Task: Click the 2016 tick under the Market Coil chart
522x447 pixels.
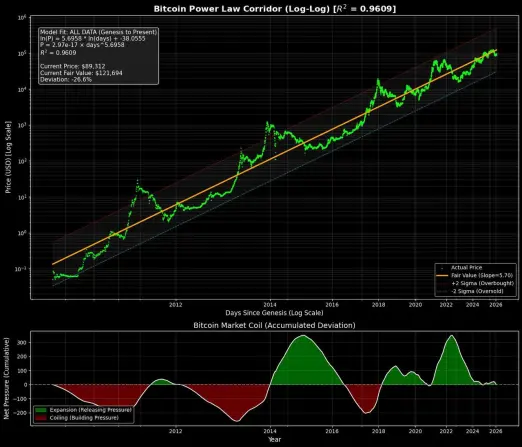Action: point(332,431)
